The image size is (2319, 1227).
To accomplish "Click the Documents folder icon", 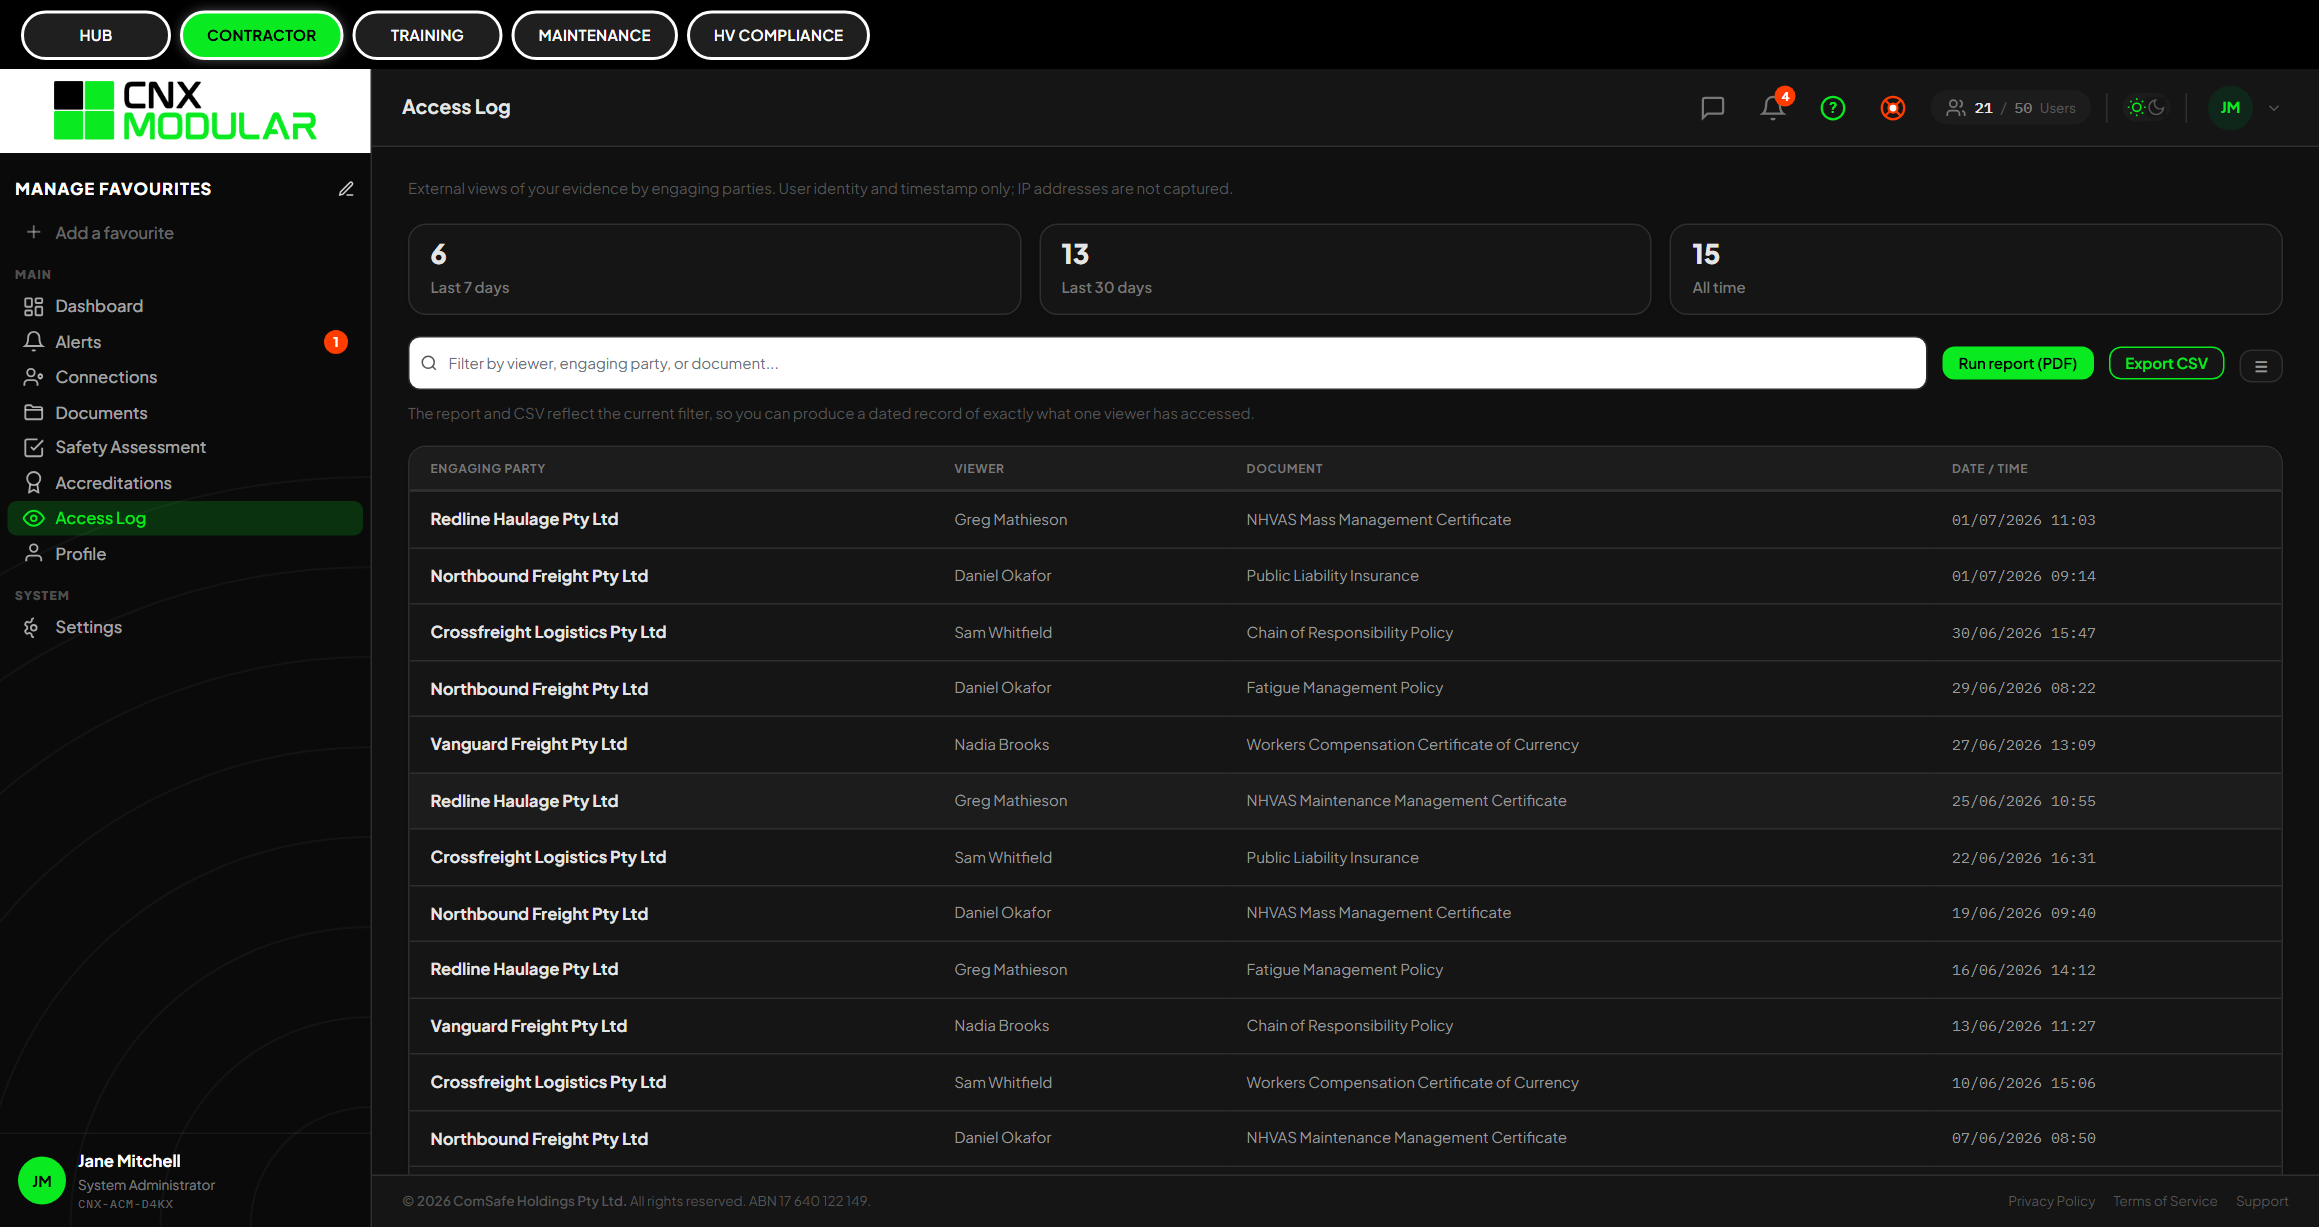I will (x=33, y=413).
